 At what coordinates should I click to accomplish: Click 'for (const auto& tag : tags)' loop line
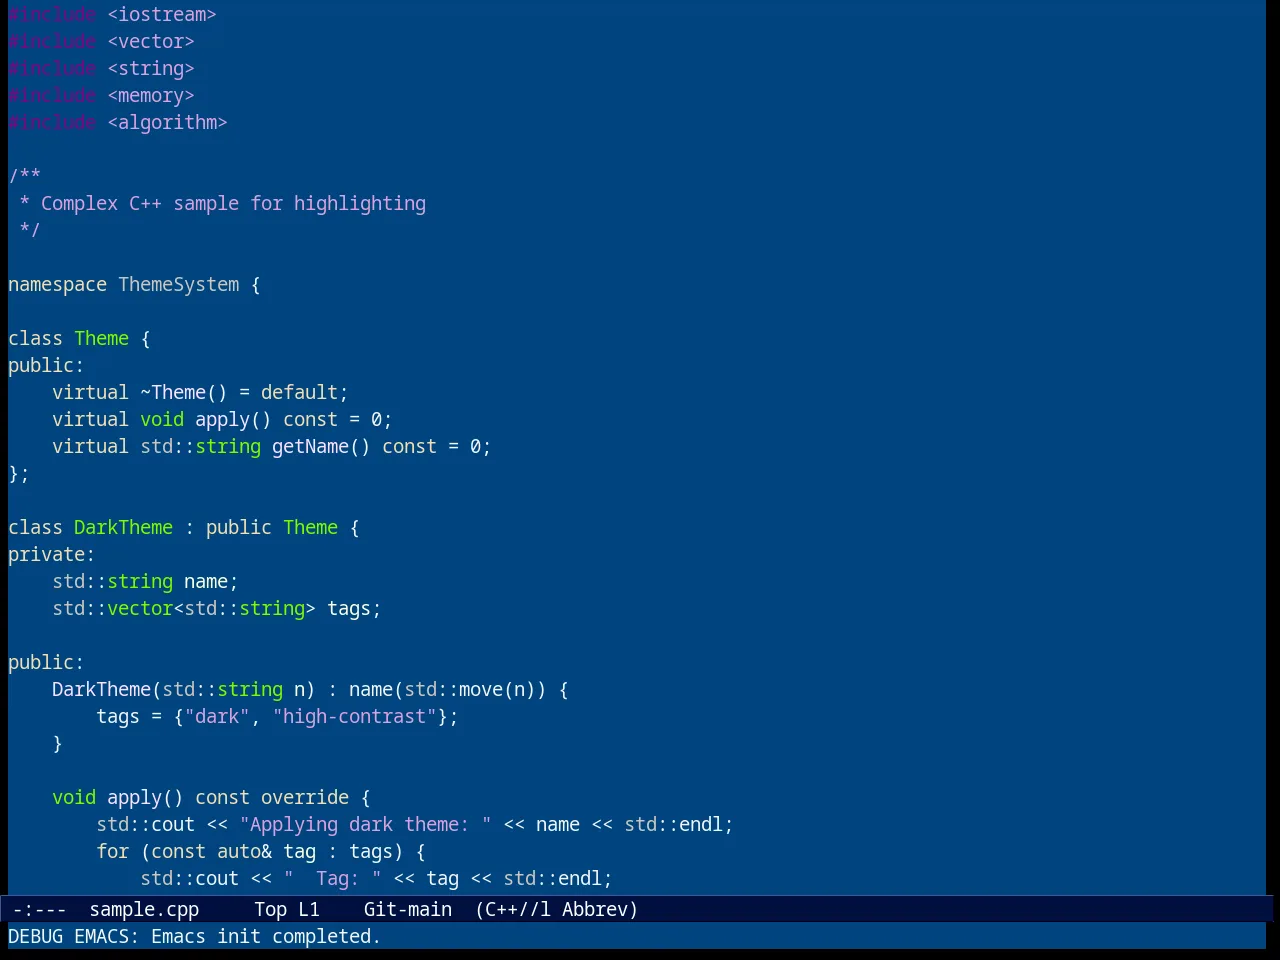click(261, 851)
